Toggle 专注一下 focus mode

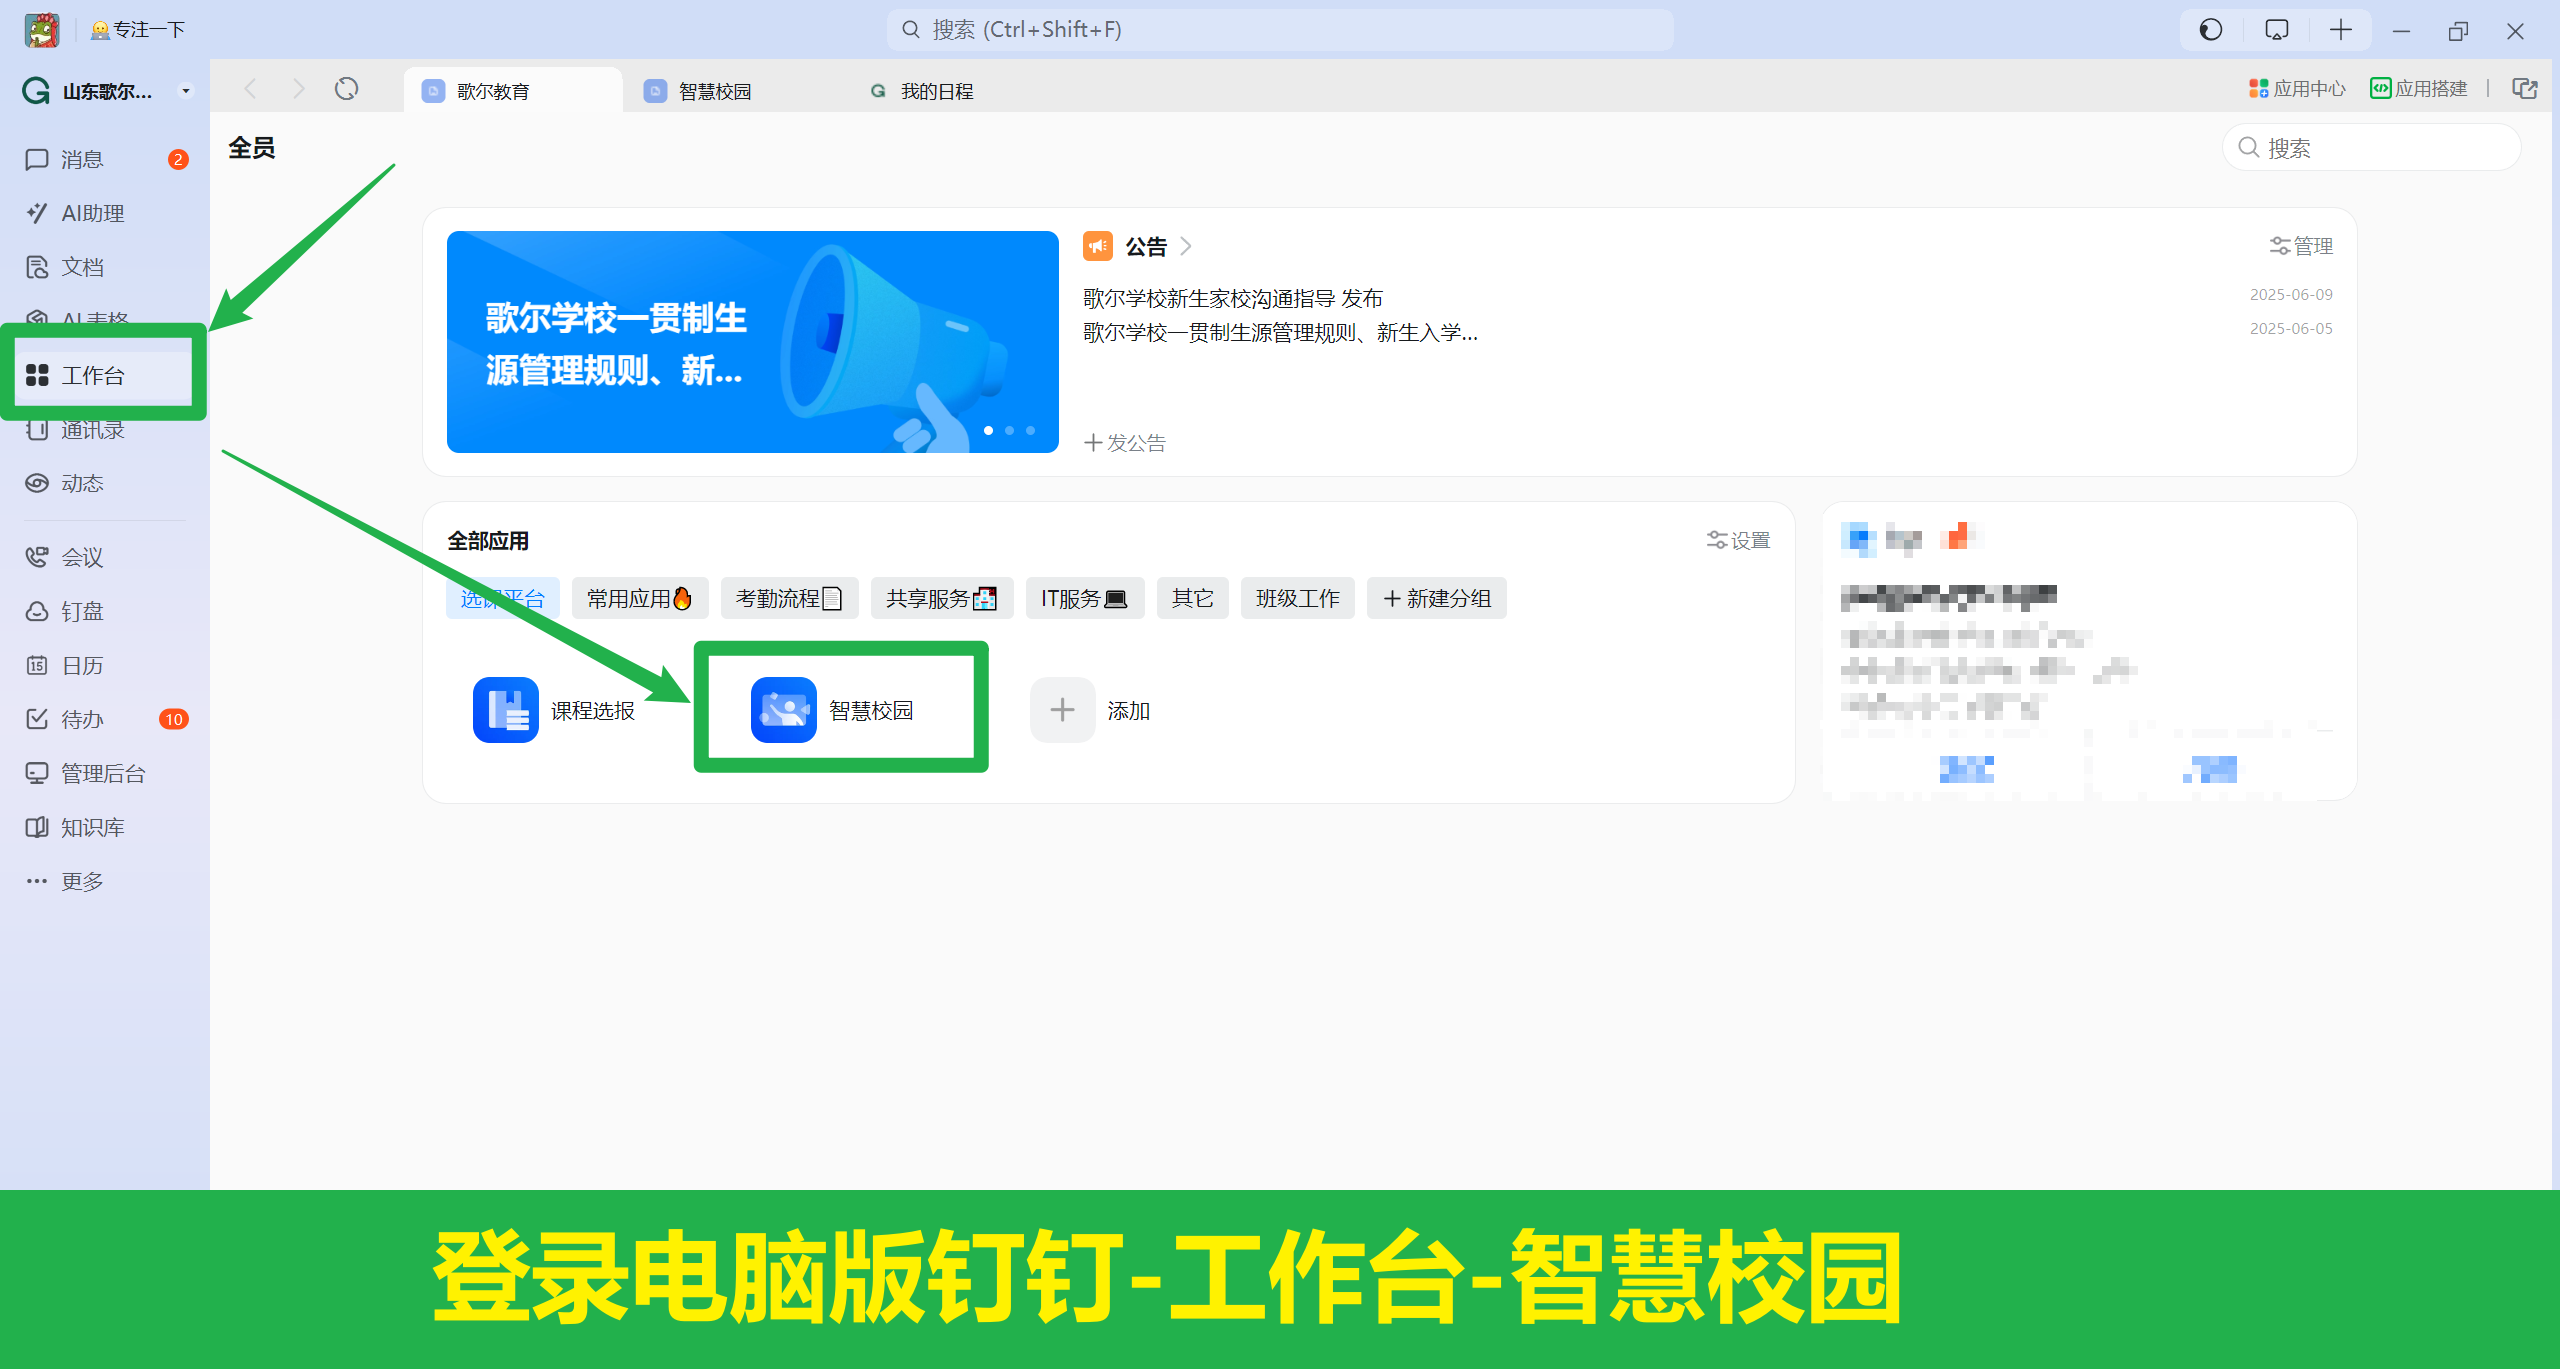pyautogui.click(x=139, y=30)
